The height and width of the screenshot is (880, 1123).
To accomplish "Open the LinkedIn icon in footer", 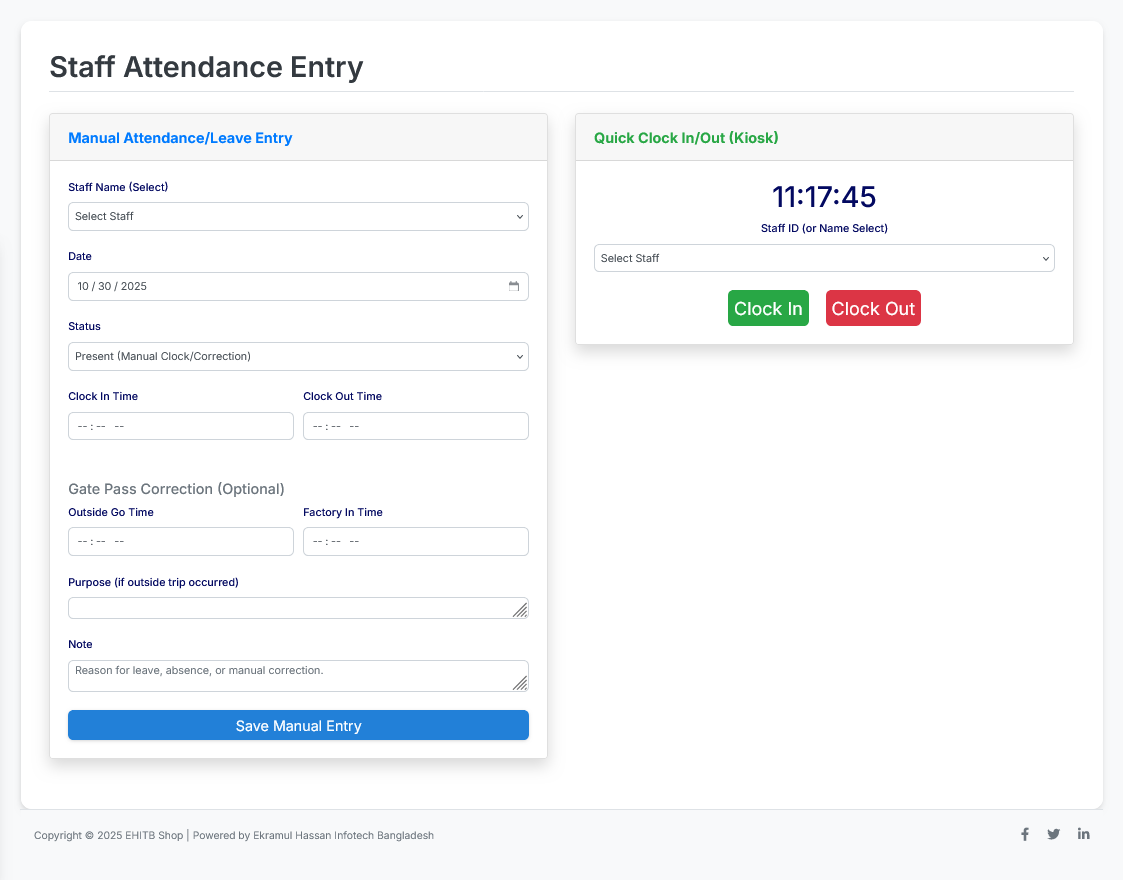I will [x=1084, y=835].
